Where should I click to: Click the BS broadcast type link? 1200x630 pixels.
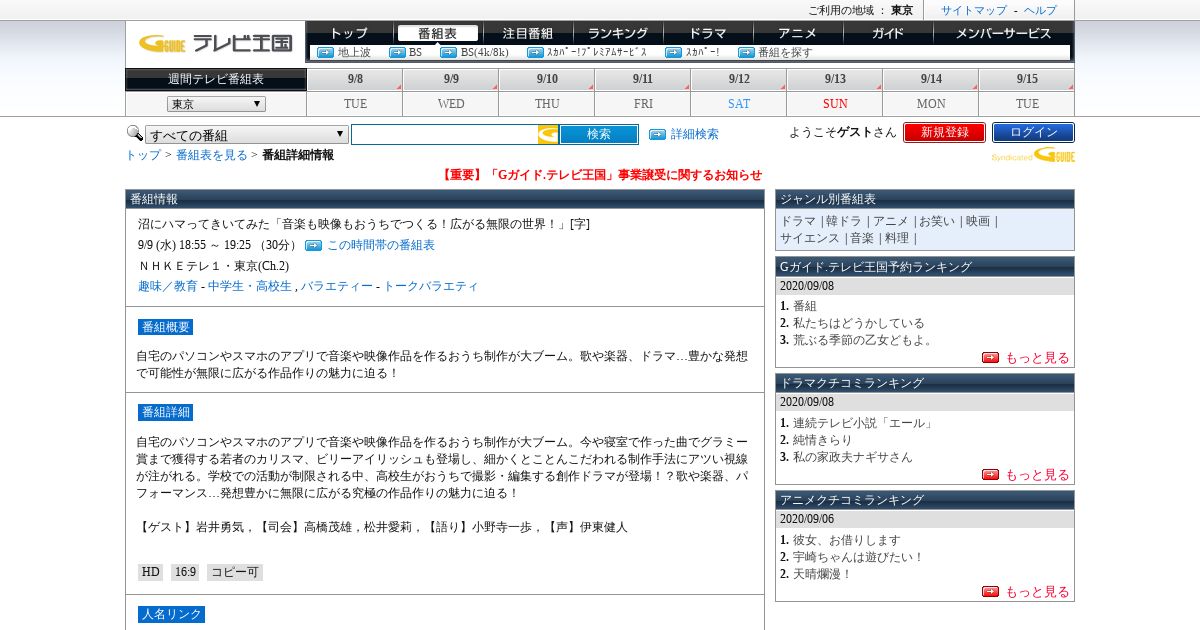415,52
